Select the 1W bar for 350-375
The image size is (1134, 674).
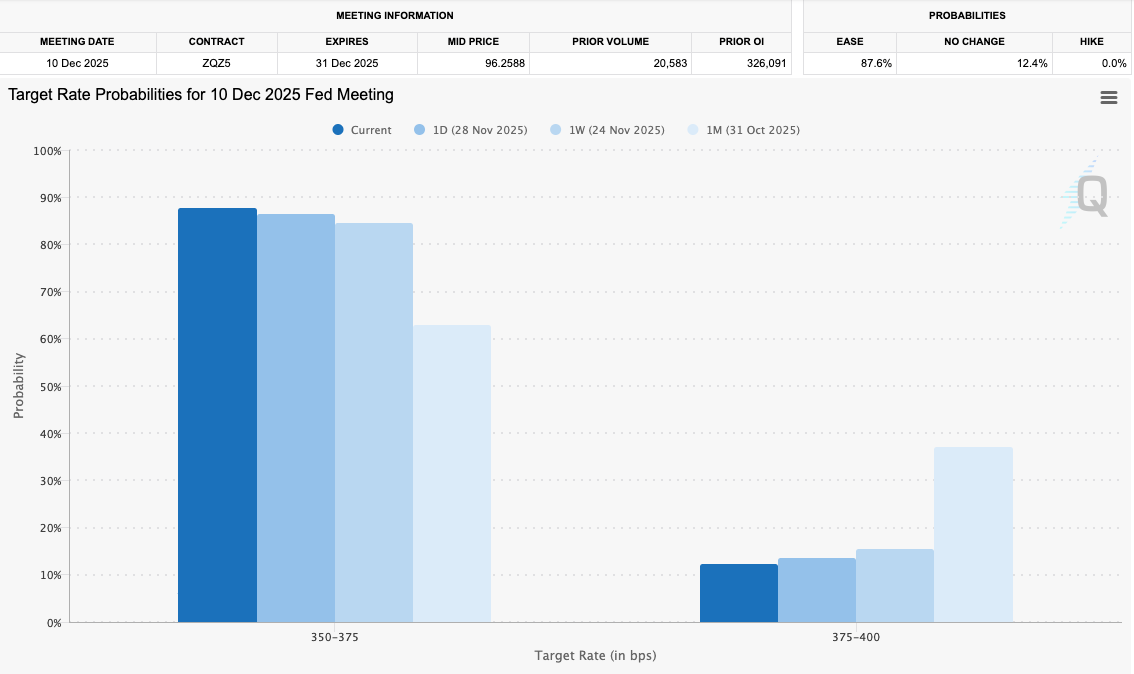click(373, 422)
